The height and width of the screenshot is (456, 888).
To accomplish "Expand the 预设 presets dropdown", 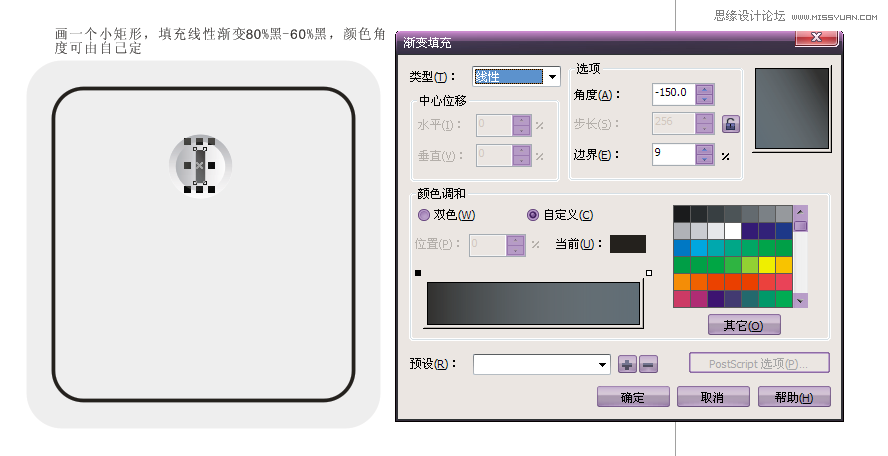I will [602, 364].
